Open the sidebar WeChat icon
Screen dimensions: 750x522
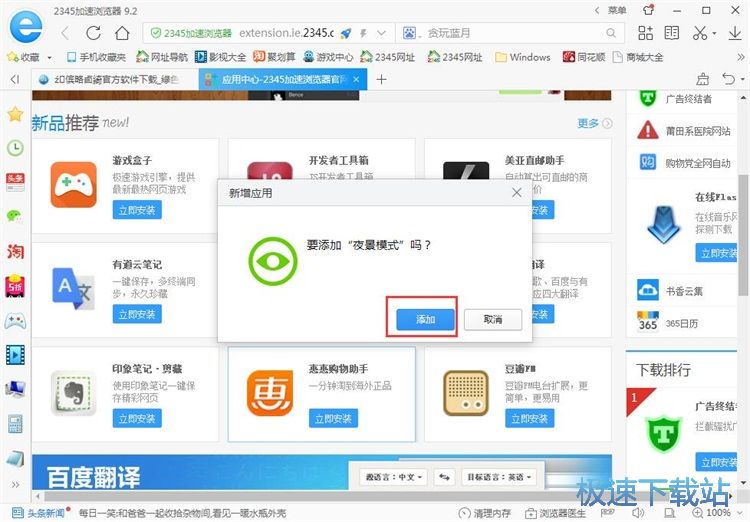15,216
